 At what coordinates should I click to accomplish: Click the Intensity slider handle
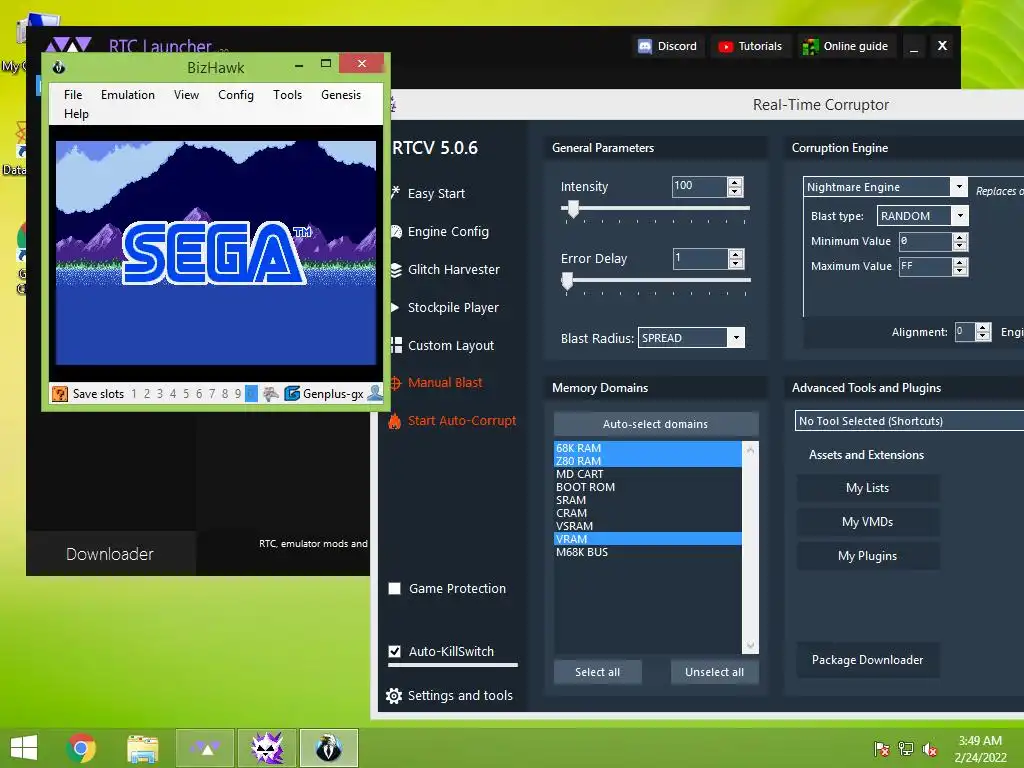point(573,209)
